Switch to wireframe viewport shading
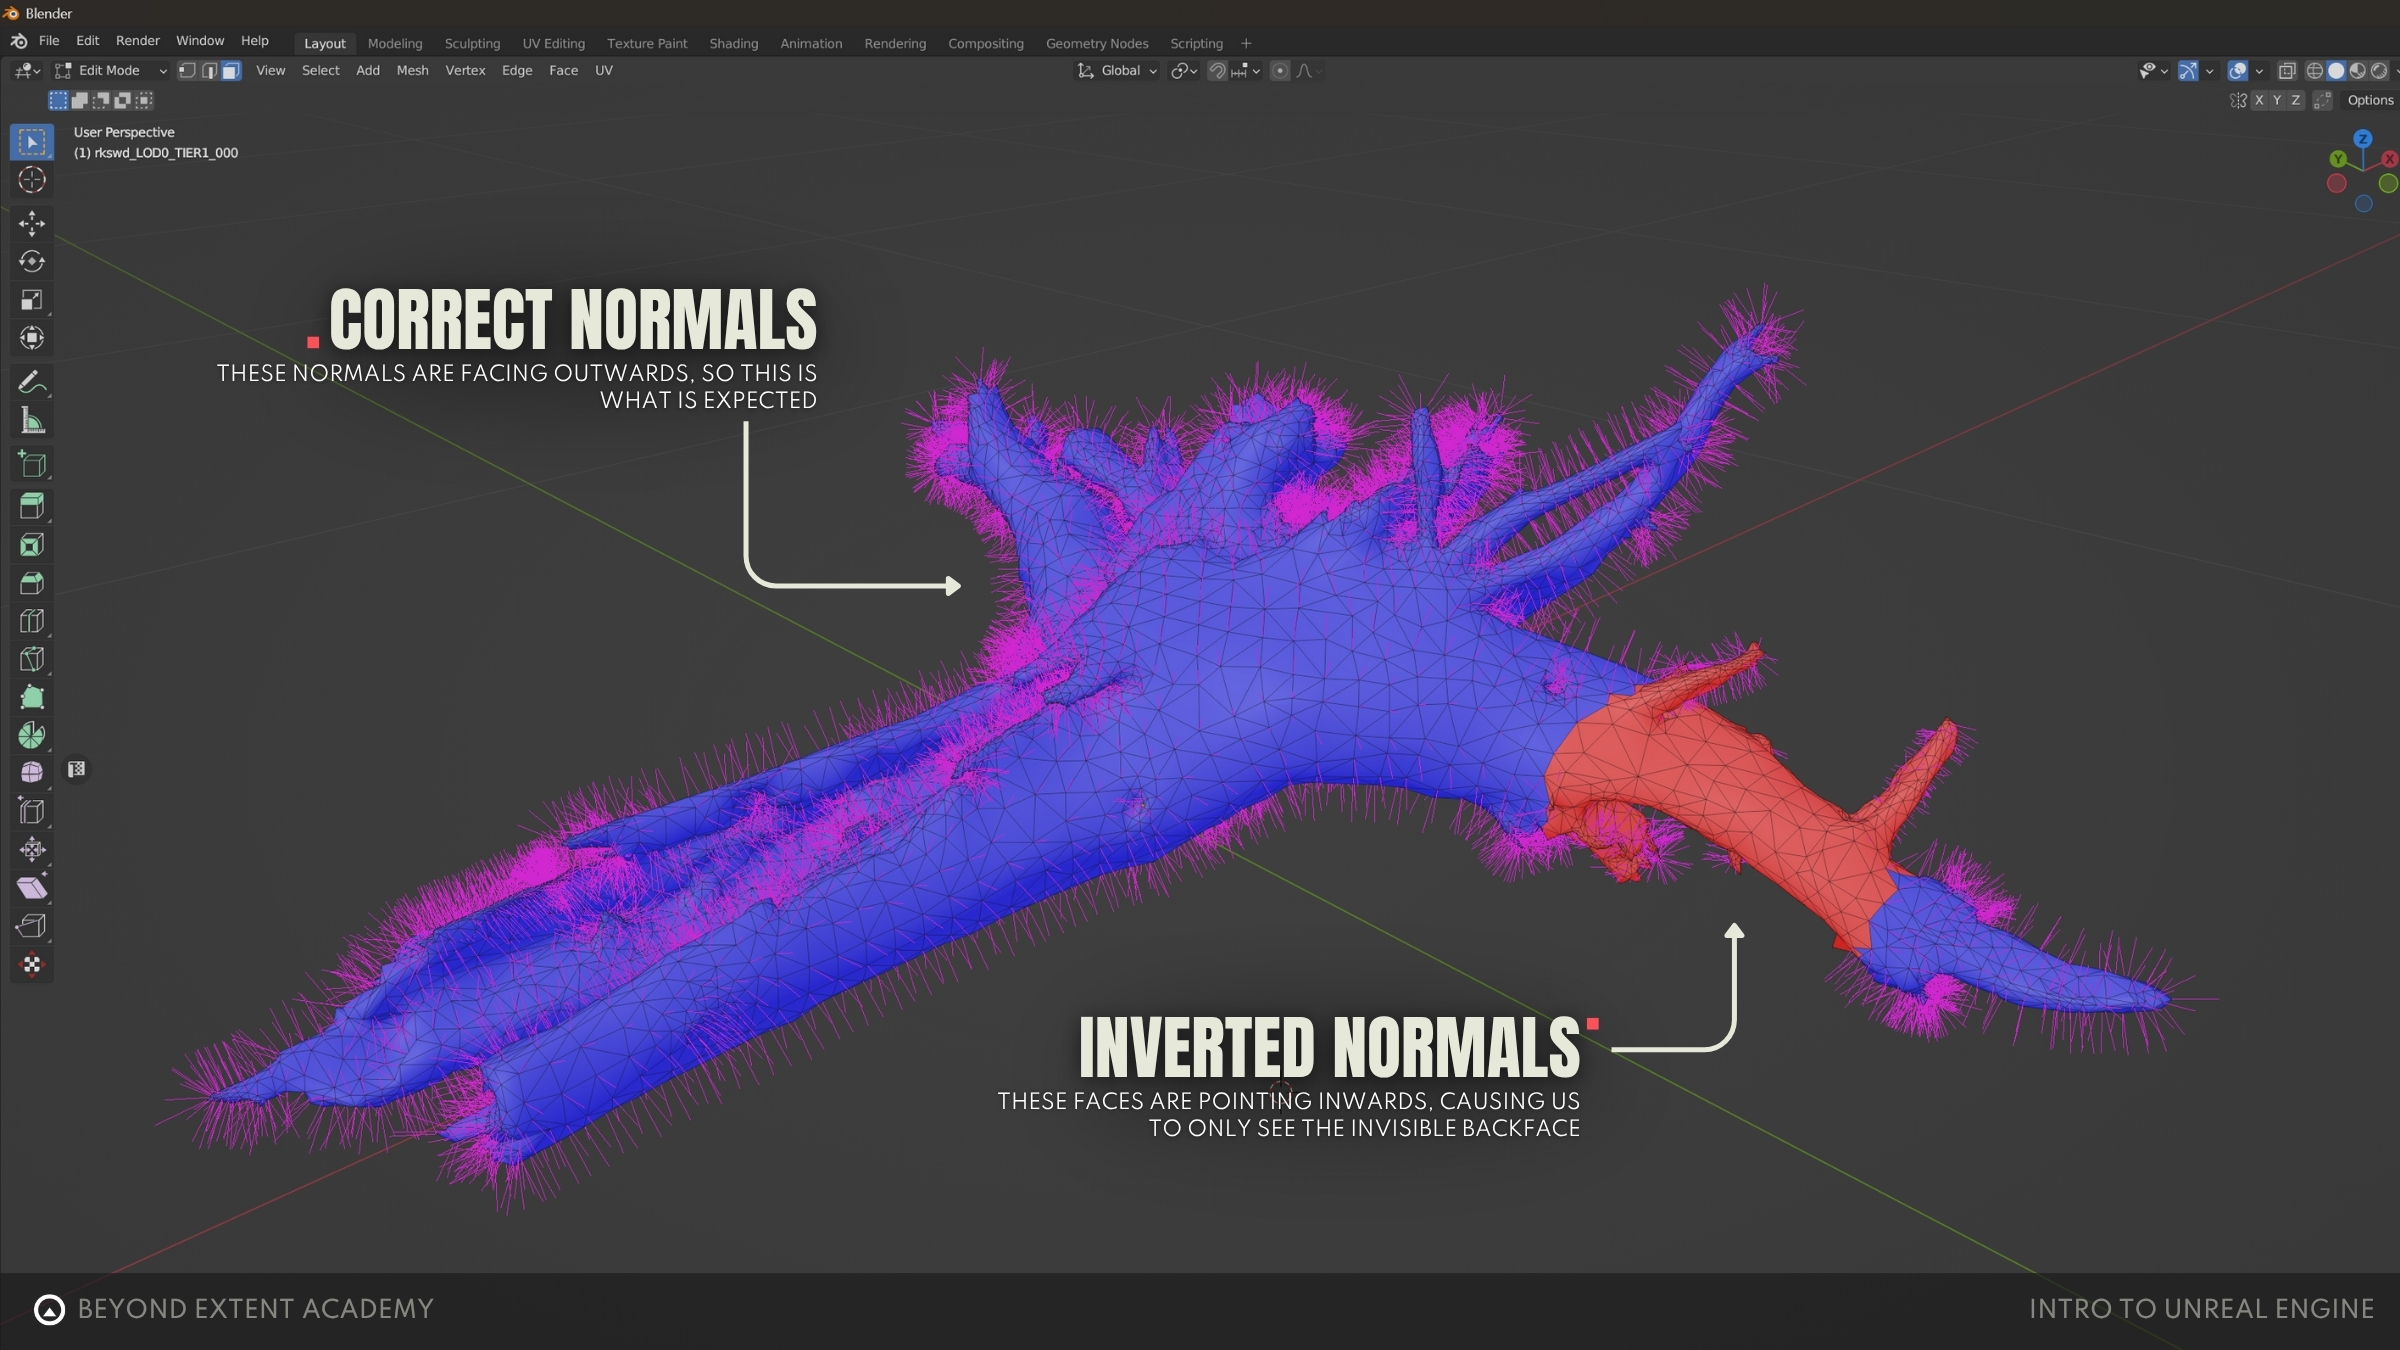 (x=2314, y=71)
